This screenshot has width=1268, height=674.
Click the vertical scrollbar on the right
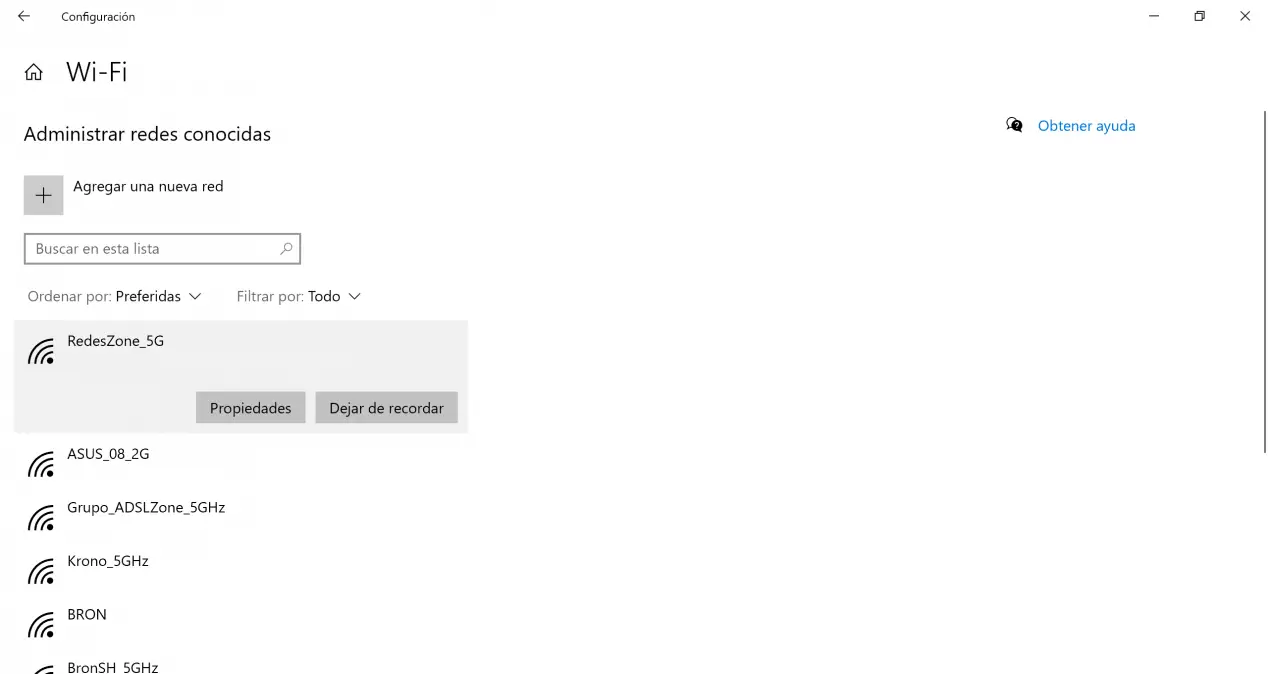1264,282
